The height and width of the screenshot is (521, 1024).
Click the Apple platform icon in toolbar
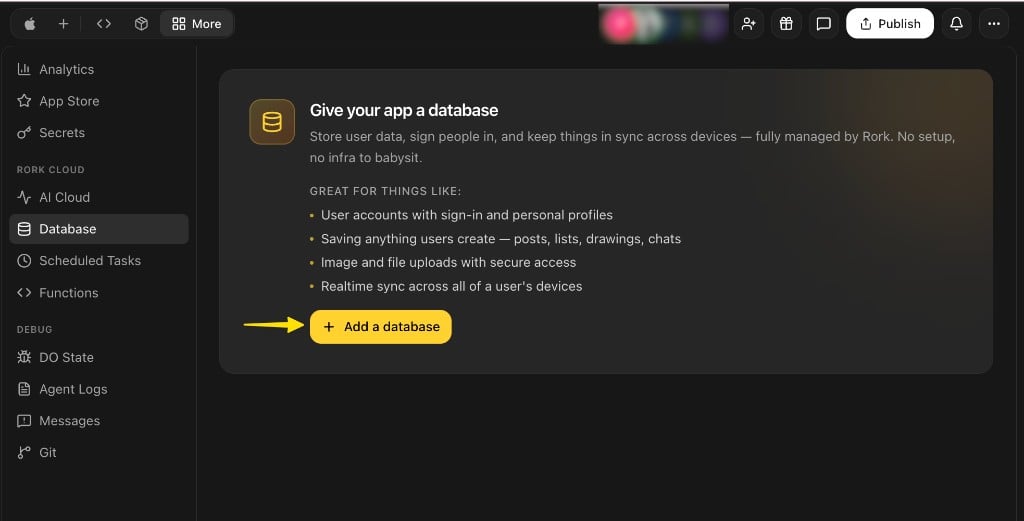pyautogui.click(x=30, y=24)
